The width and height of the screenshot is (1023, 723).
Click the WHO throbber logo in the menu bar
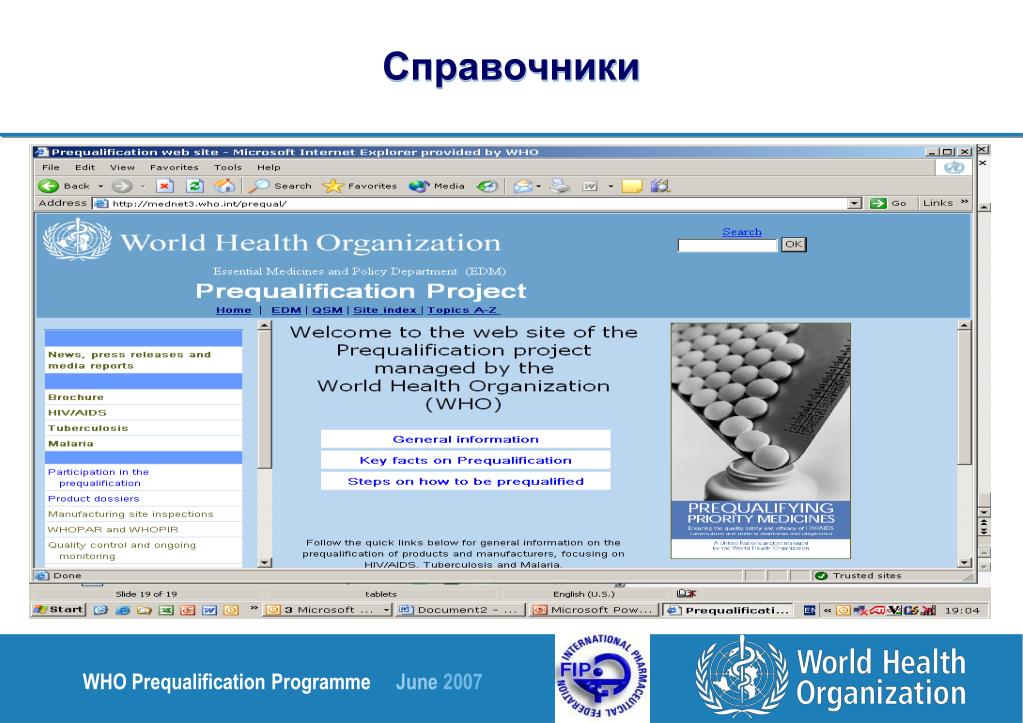(x=954, y=168)
